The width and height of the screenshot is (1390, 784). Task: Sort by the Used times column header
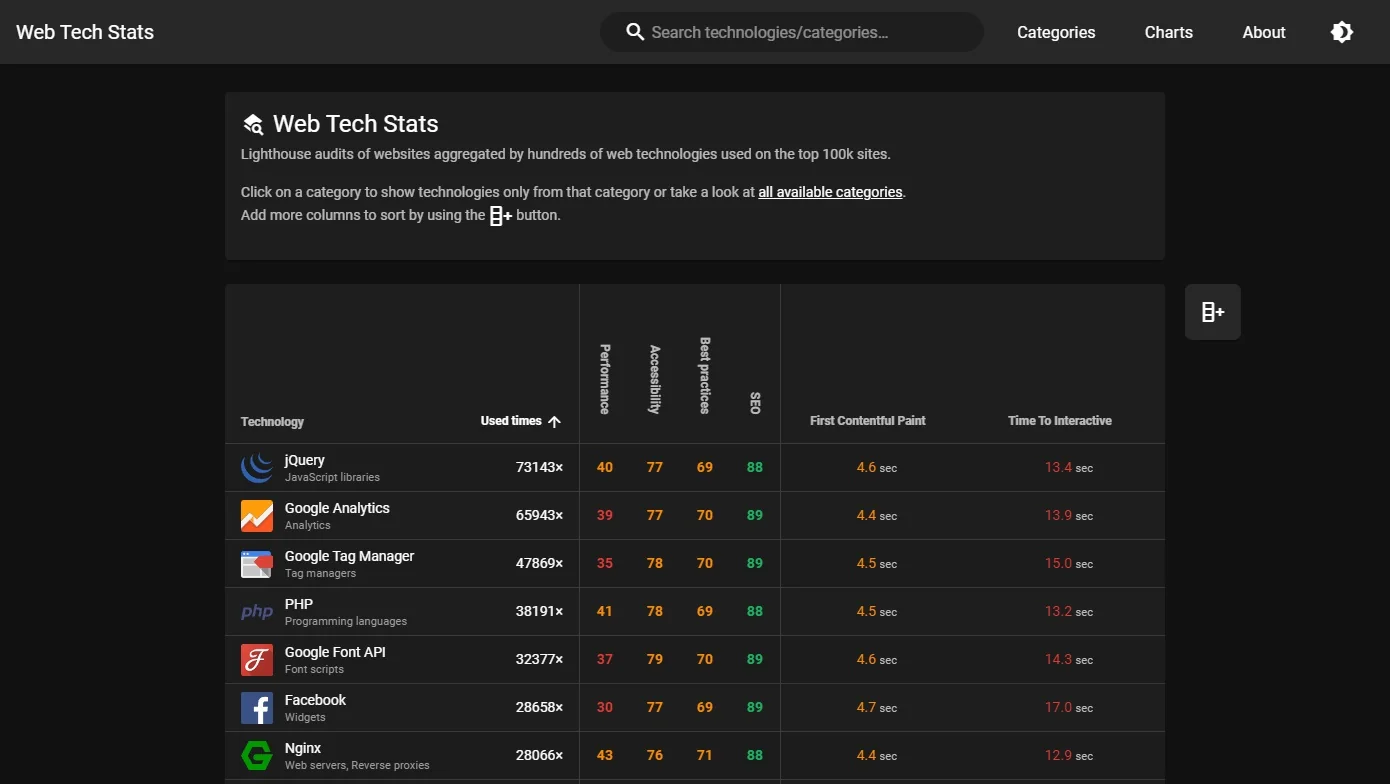(x=511, y=421)
